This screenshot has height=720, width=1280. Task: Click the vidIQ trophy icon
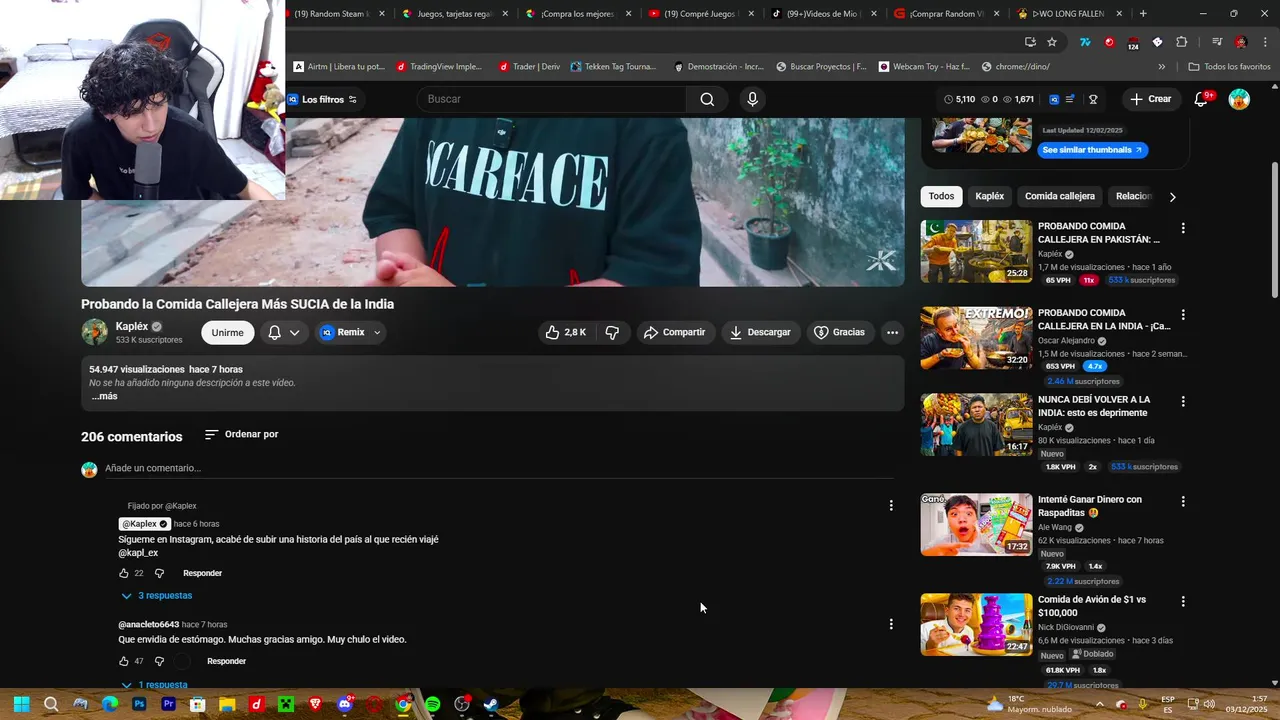(1093, 99)
